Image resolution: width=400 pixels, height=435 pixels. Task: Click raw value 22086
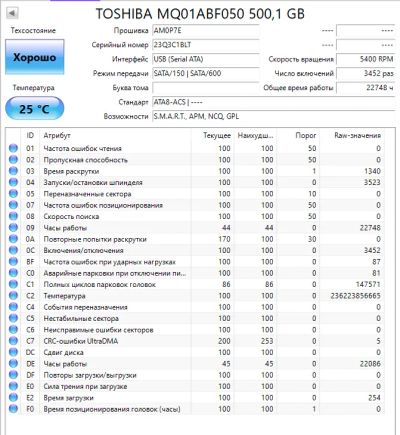click(370, 364)
